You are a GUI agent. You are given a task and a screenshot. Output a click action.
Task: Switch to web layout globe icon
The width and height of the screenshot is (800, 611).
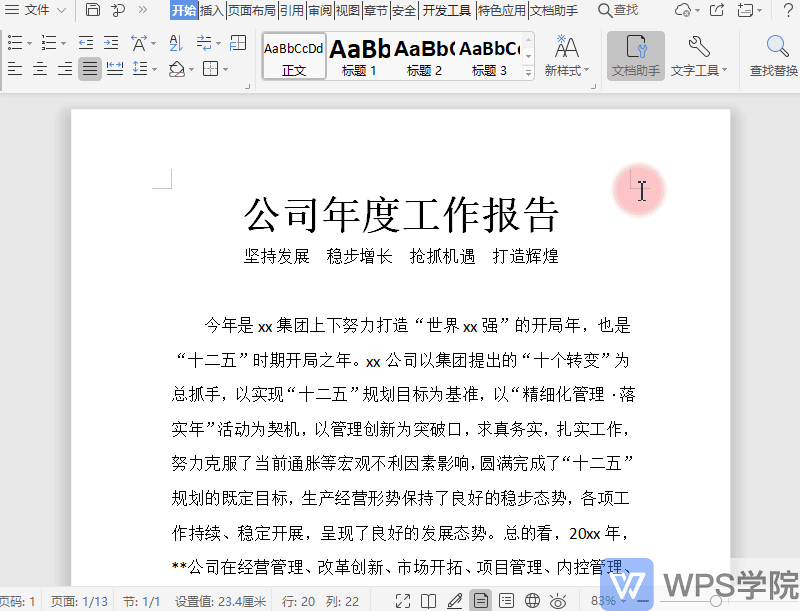(532, 601)
